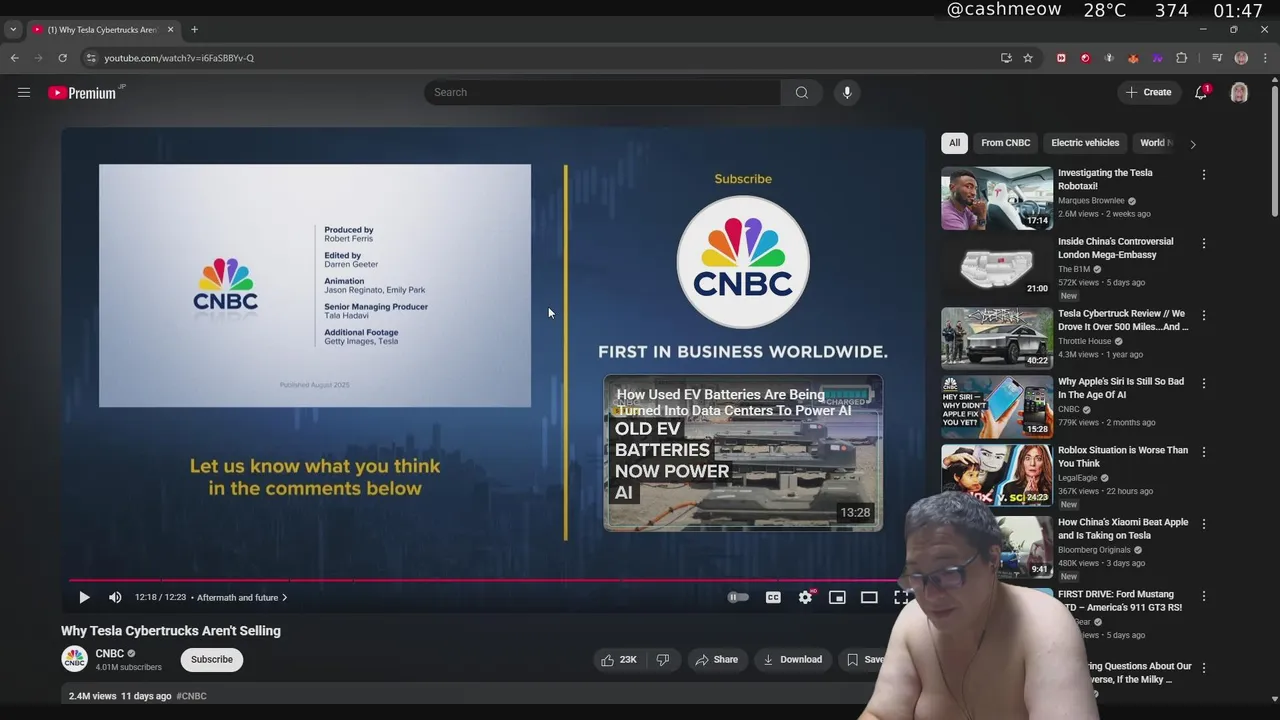Open the MetaMask fox extension

tap(1133, 58)
